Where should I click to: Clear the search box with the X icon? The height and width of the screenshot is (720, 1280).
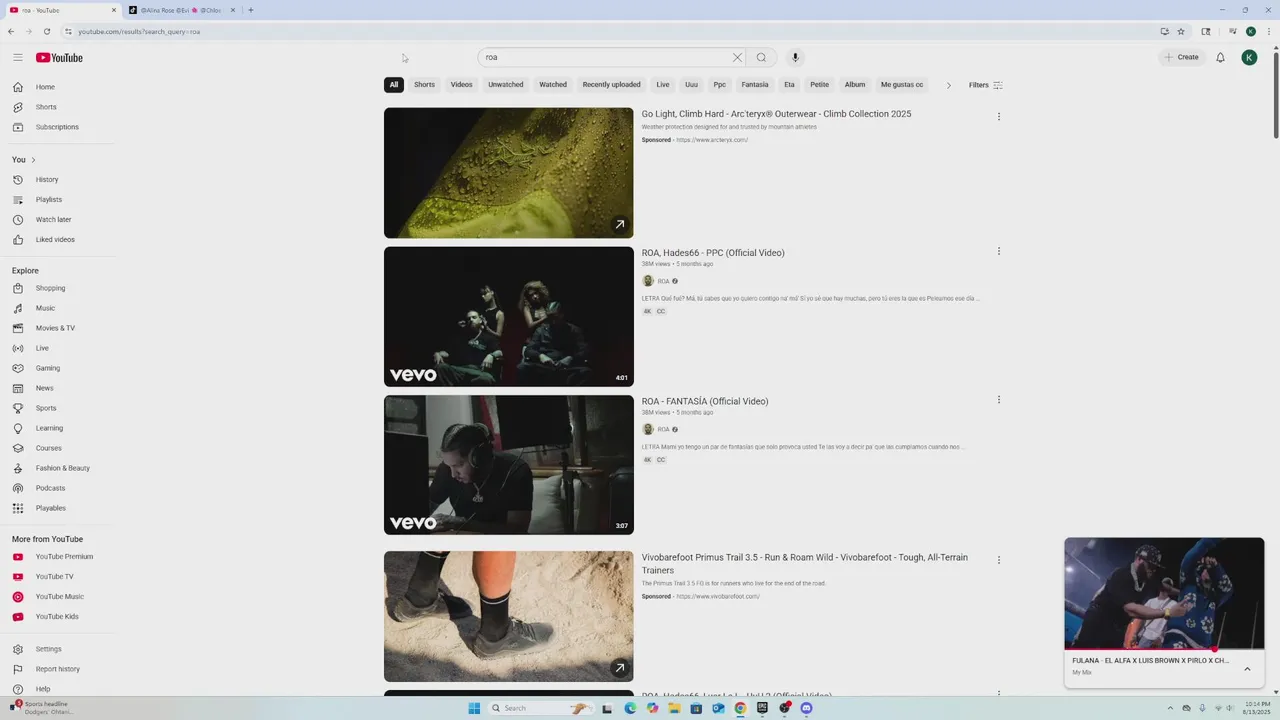737,57
